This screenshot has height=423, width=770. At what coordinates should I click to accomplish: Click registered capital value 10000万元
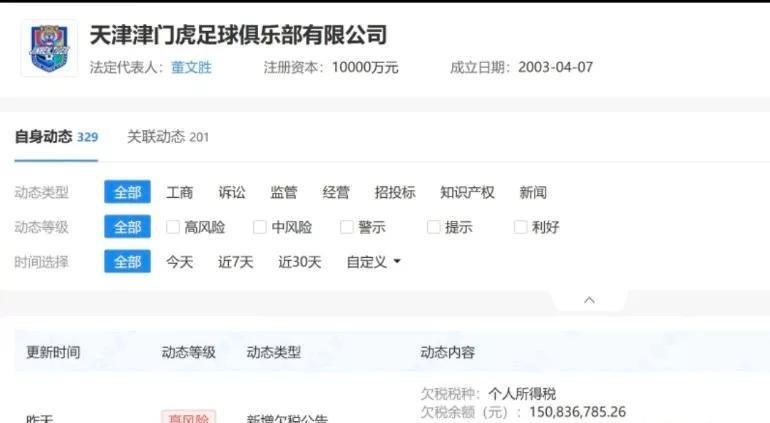365,67
